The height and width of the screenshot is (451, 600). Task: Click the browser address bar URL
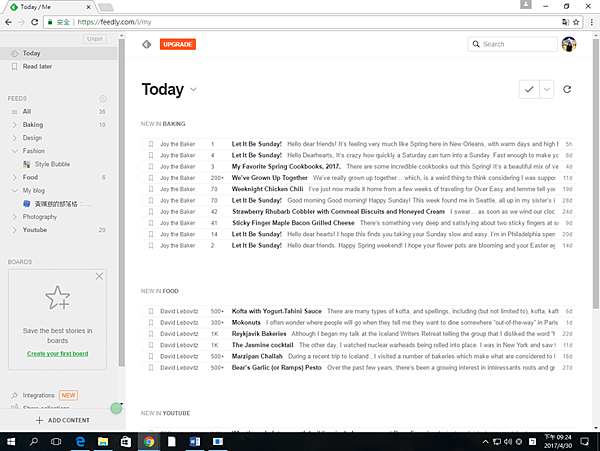114,22
